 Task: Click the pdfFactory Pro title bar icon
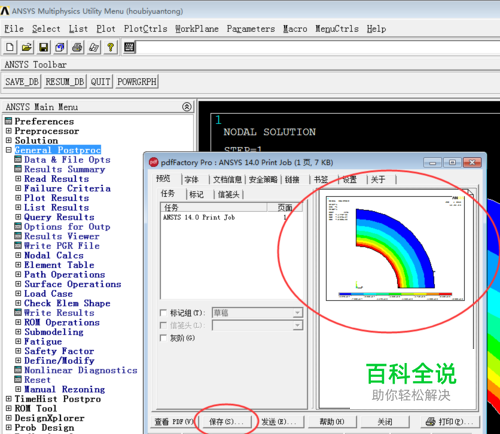153,162
